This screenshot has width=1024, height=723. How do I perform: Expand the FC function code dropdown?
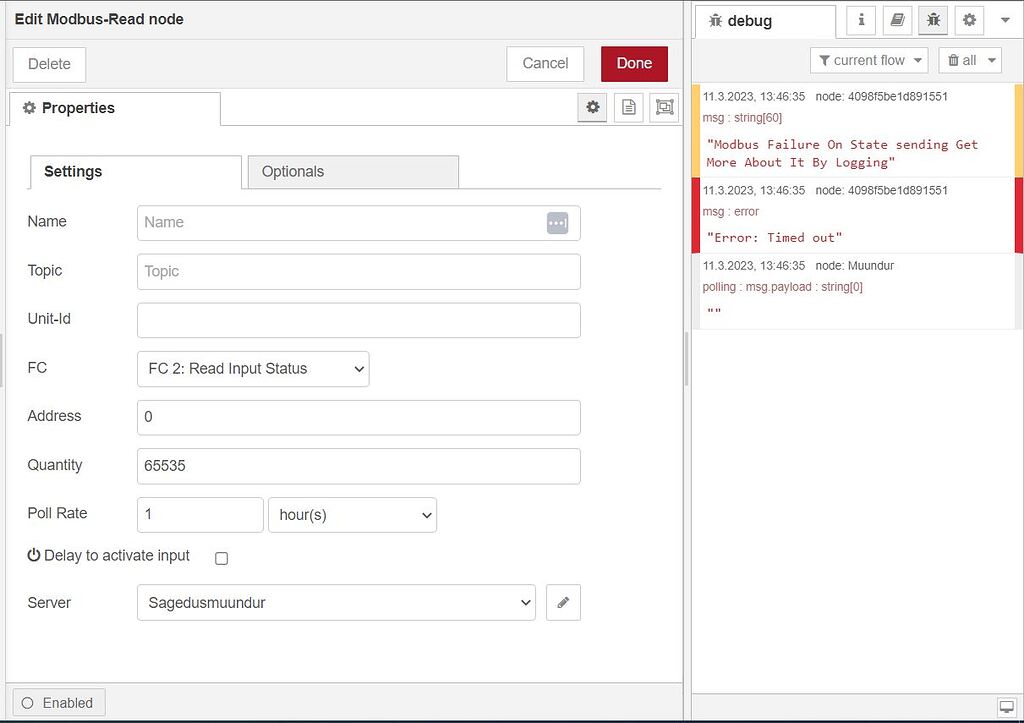[253, 369]
